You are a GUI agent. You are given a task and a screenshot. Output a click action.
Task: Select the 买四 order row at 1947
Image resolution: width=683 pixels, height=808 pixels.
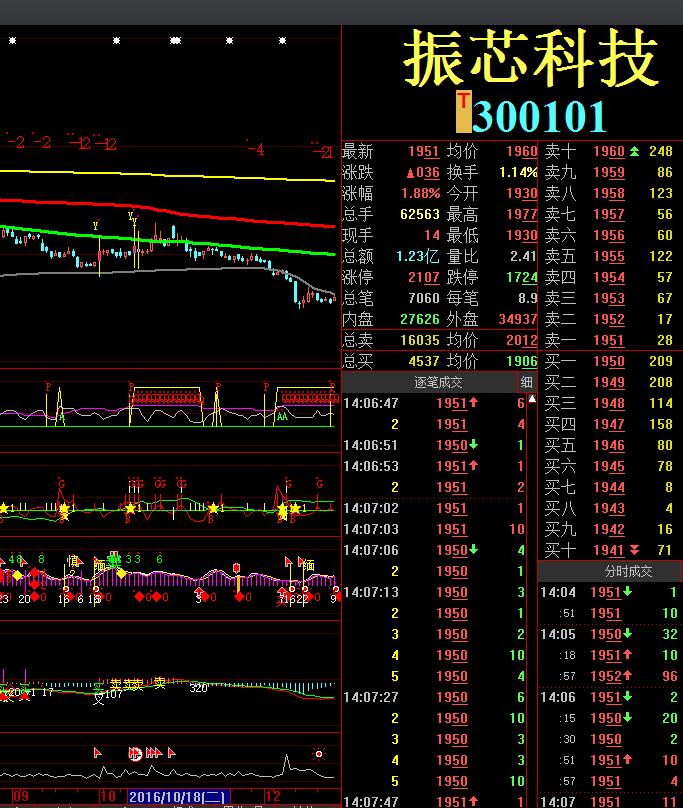(x=610, y=425)
